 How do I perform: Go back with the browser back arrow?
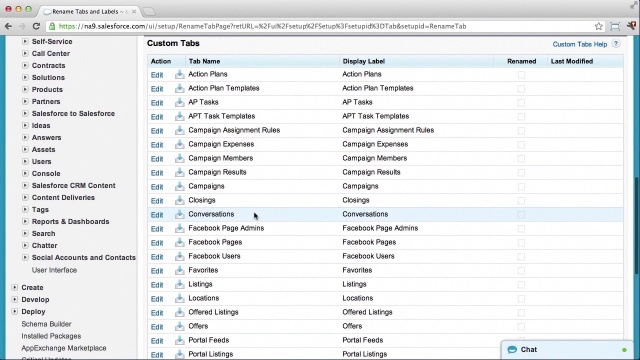(8, 26)
